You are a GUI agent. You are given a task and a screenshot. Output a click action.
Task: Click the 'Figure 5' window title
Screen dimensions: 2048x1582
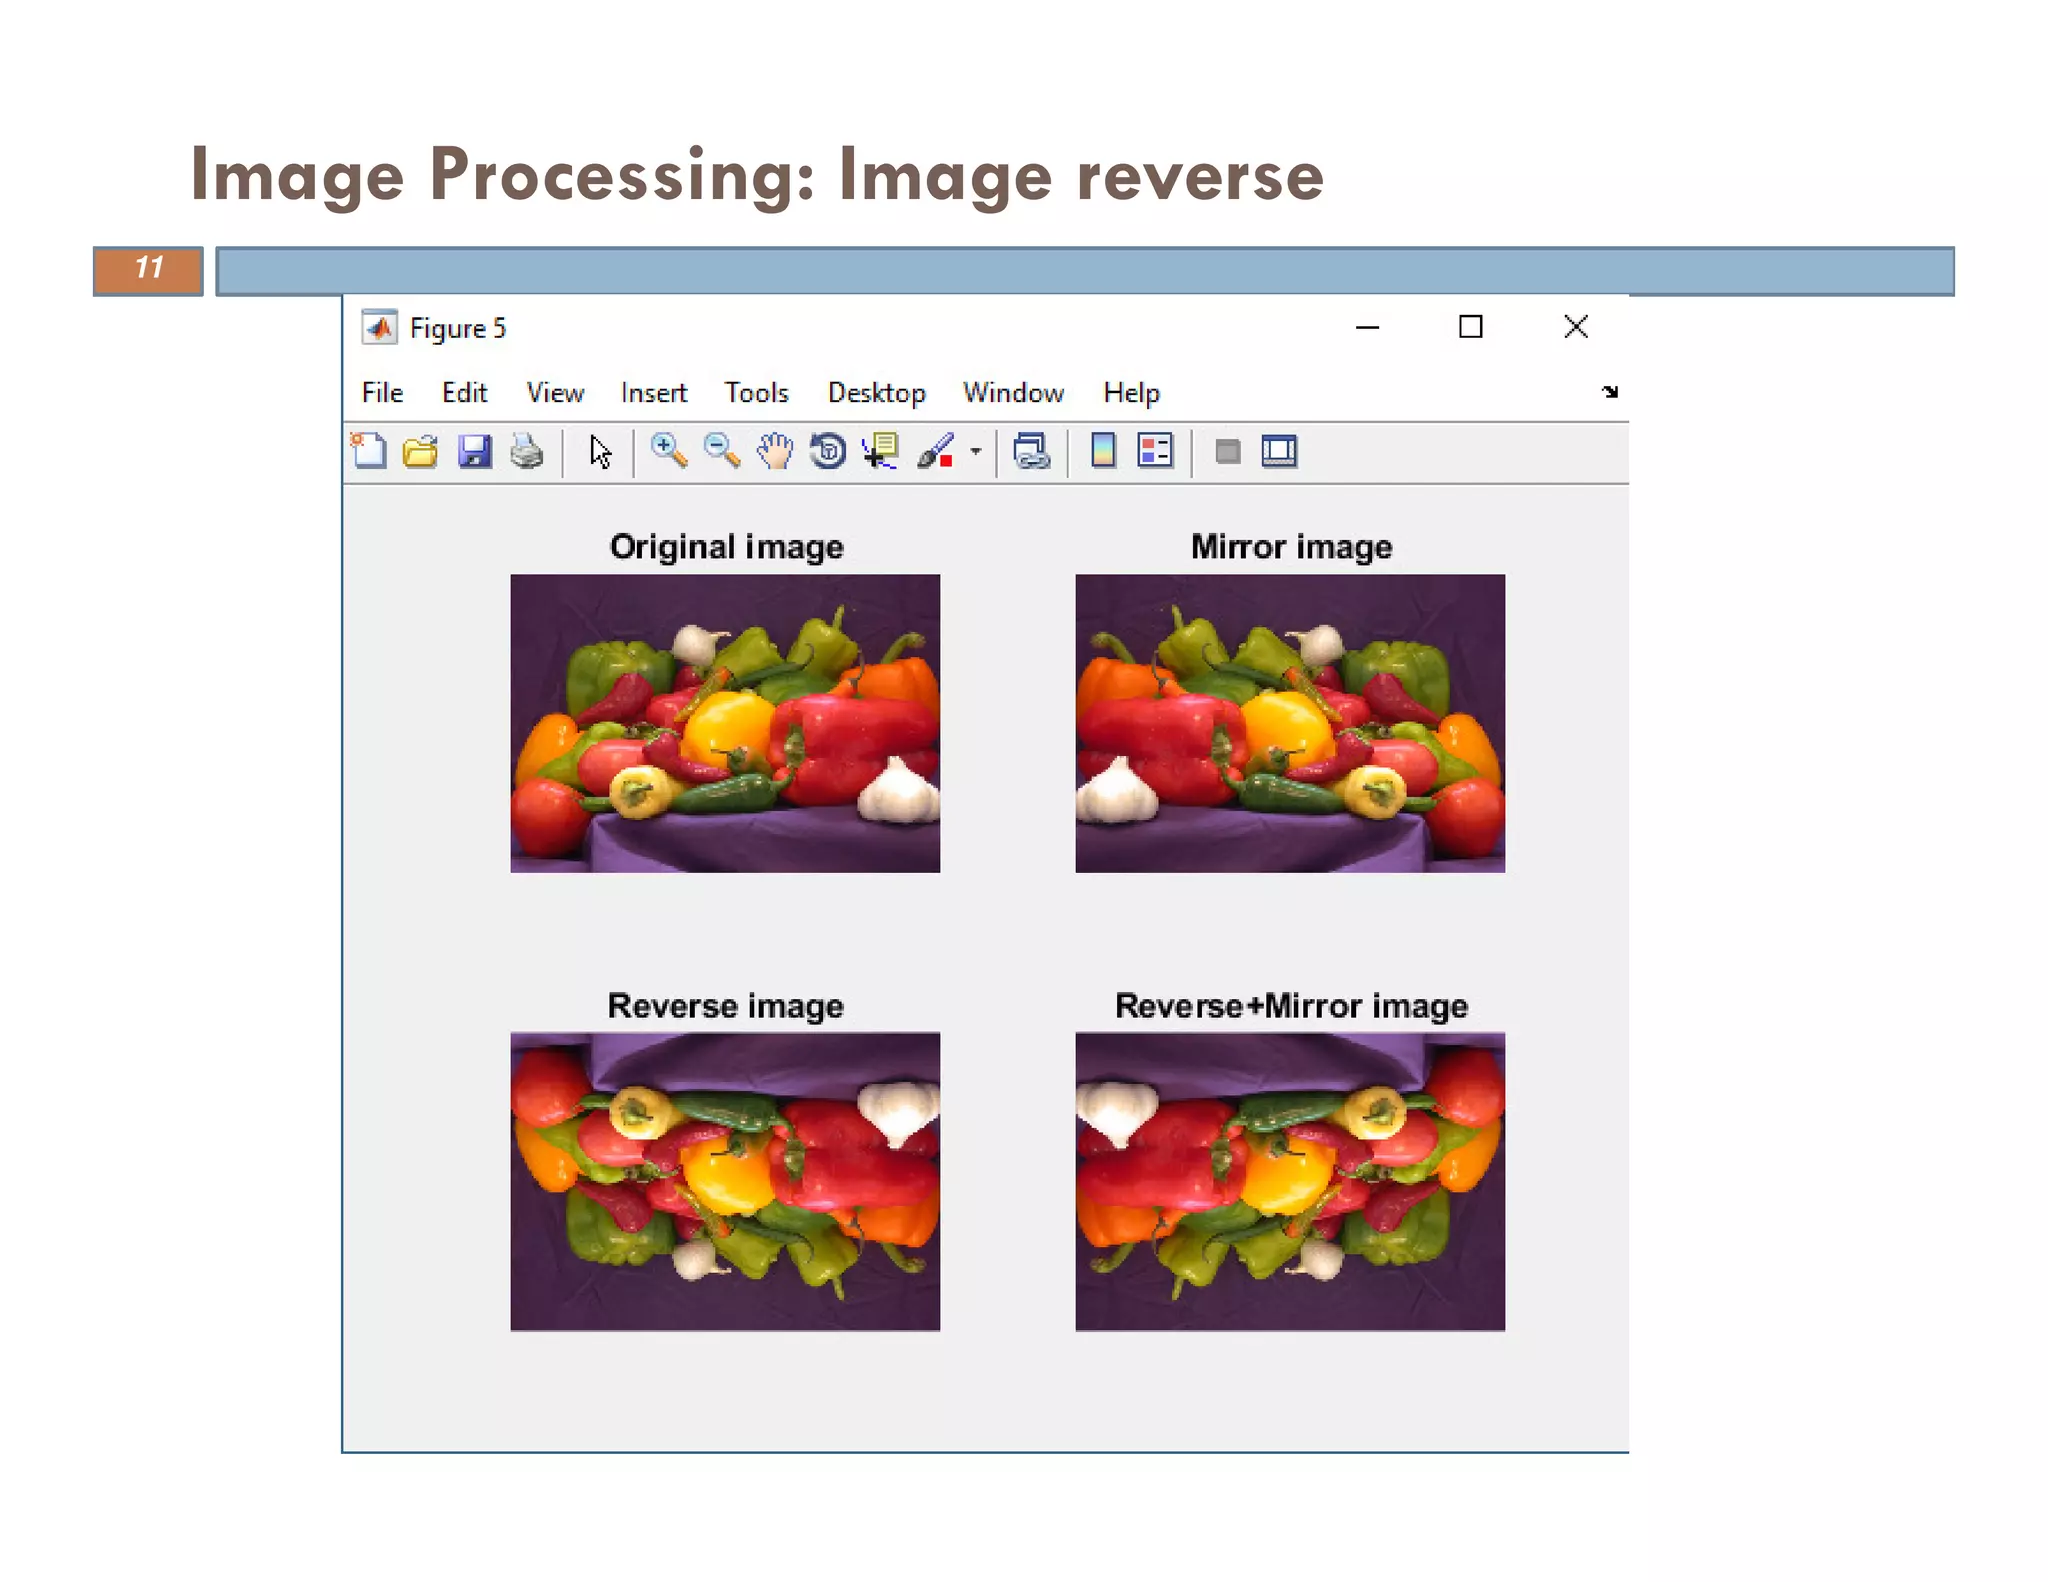coord(458,328)
